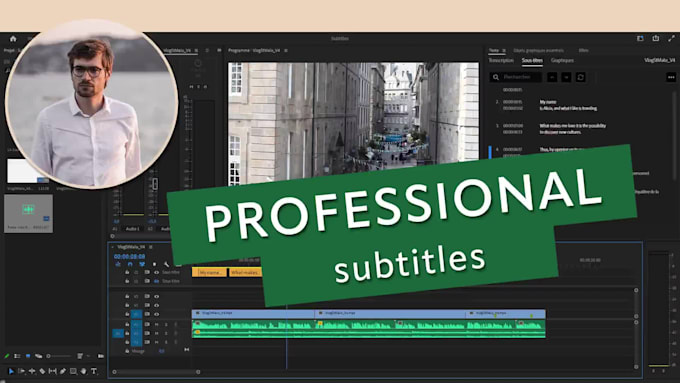
Task: Add a marker in the timeline header
Action: click(x=154, y=264)
